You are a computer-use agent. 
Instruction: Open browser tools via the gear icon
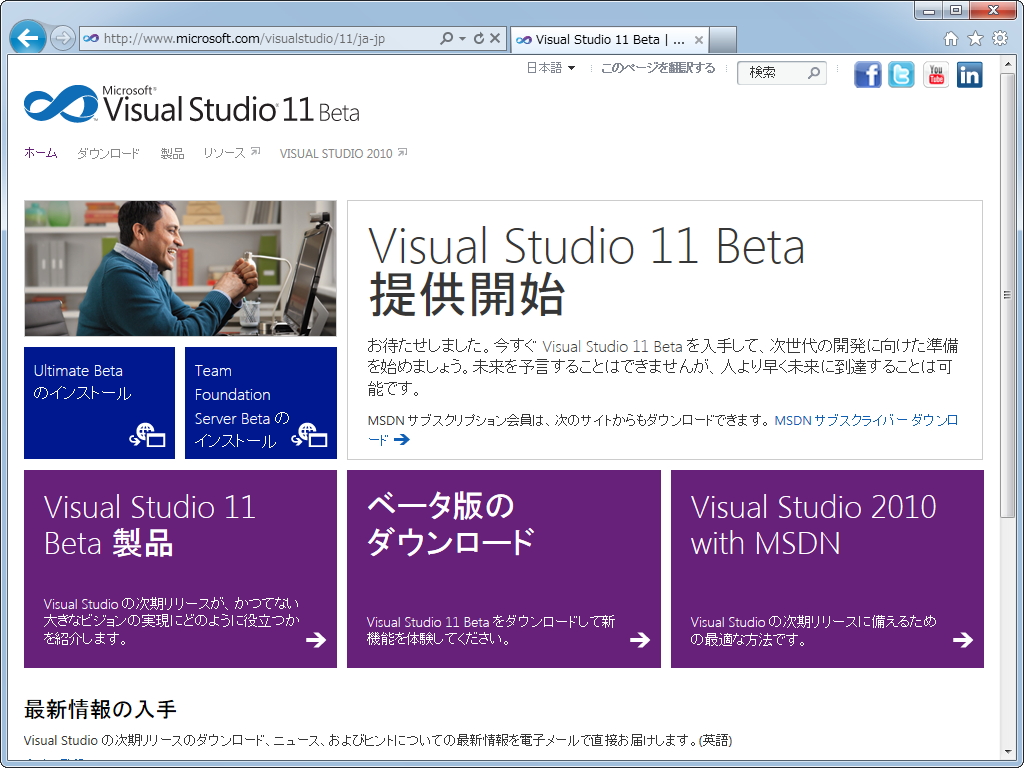(998, 37)
